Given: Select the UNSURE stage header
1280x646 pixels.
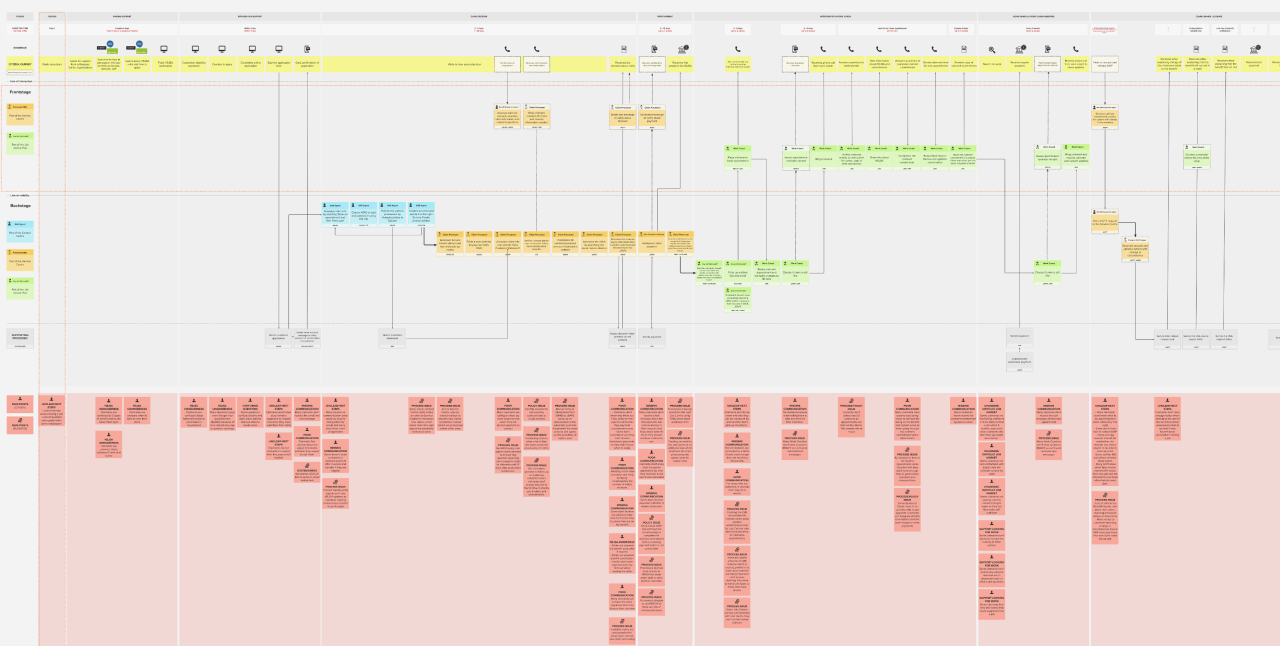Looking at the screenshot, I should pyautogui.click(x=52, y=17).
